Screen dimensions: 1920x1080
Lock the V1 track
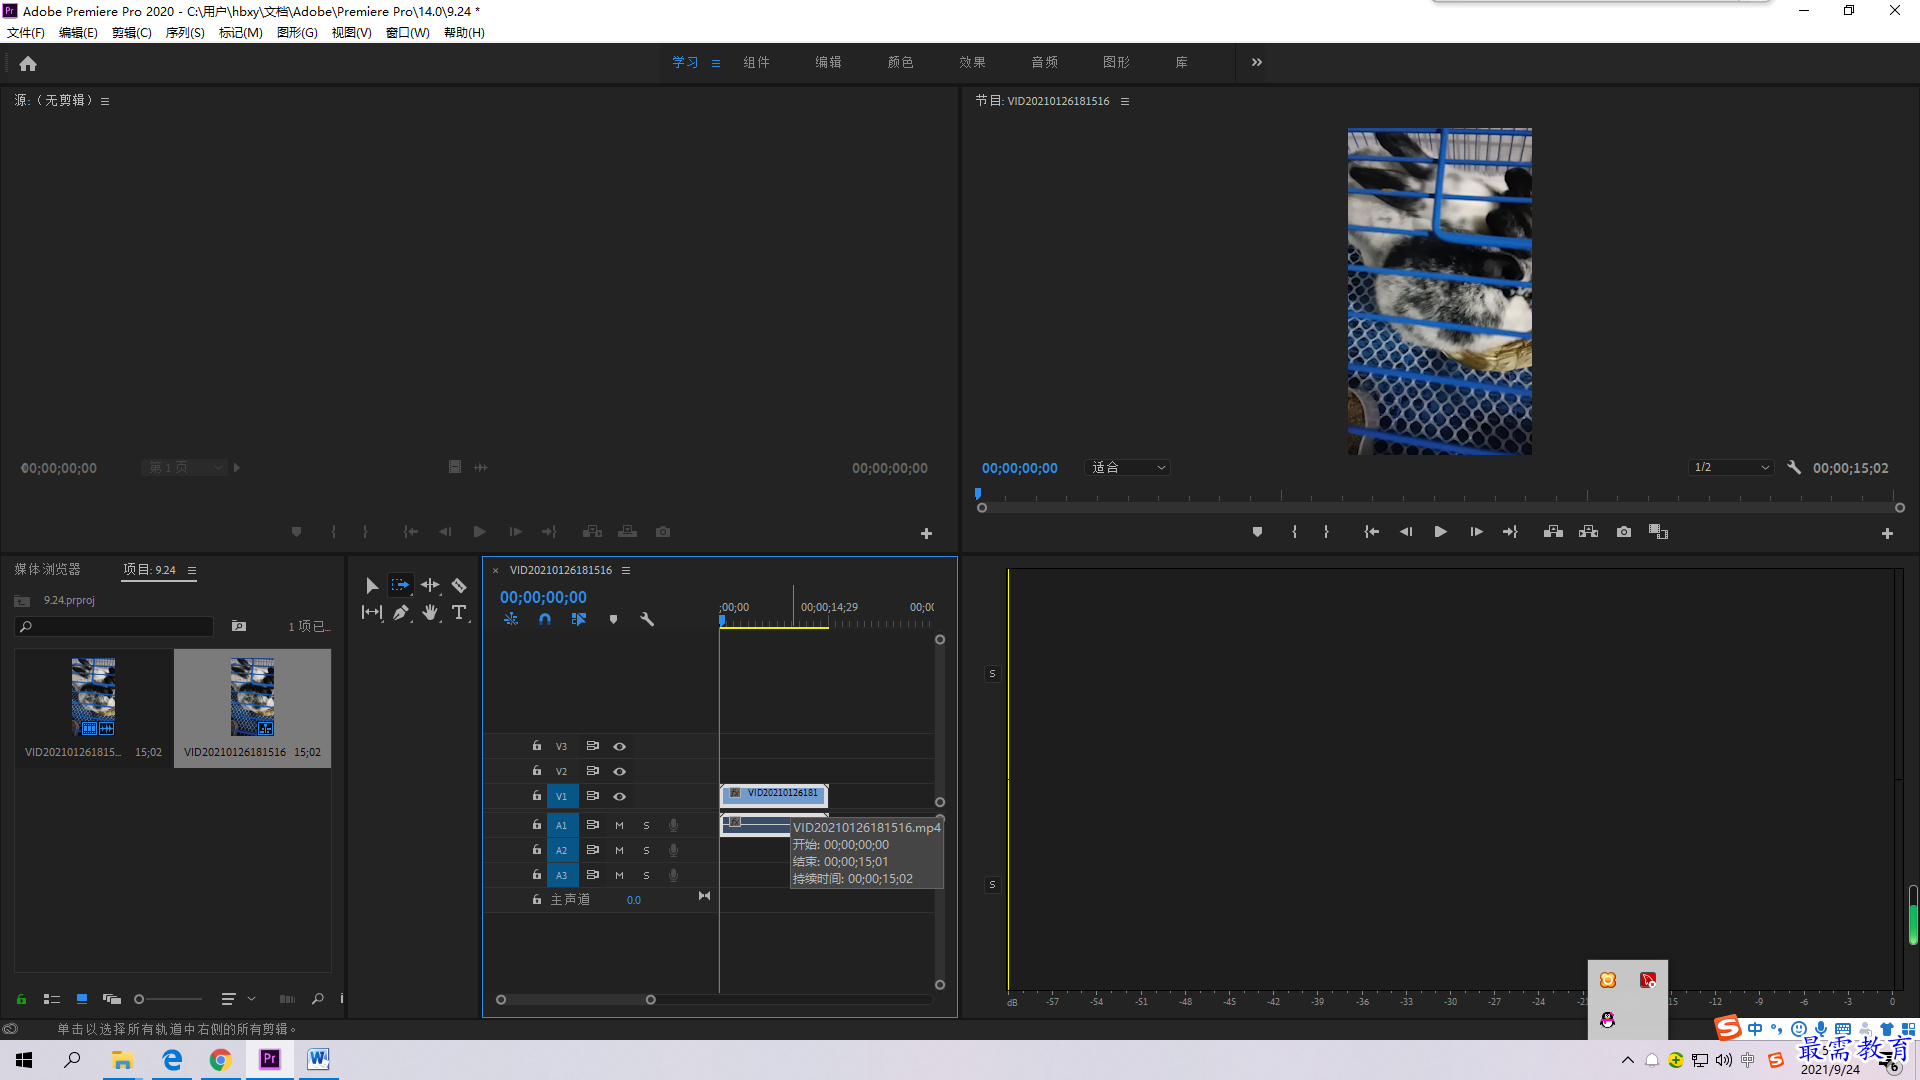click(x=537, y=796)
